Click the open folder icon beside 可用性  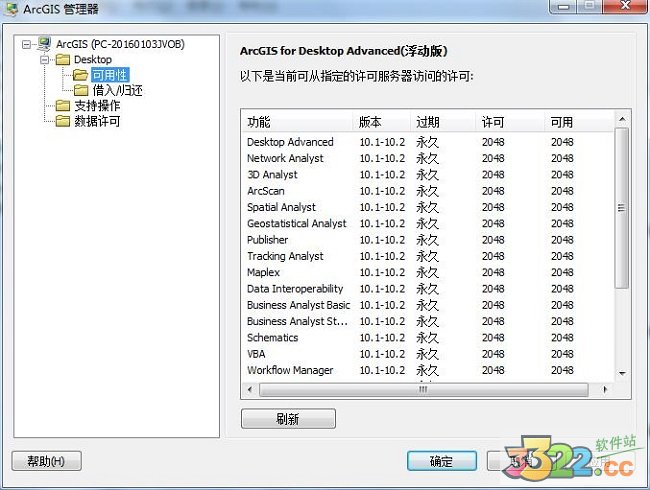pyautogui.click(x=80, y=75)
